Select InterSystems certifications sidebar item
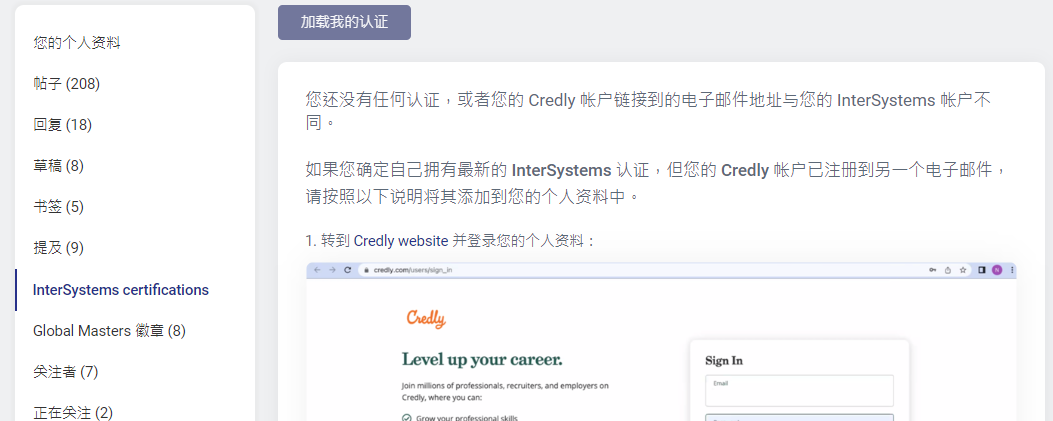Image resolution: width=1053 pixels, height=421 pixels. tap(121, 290)
